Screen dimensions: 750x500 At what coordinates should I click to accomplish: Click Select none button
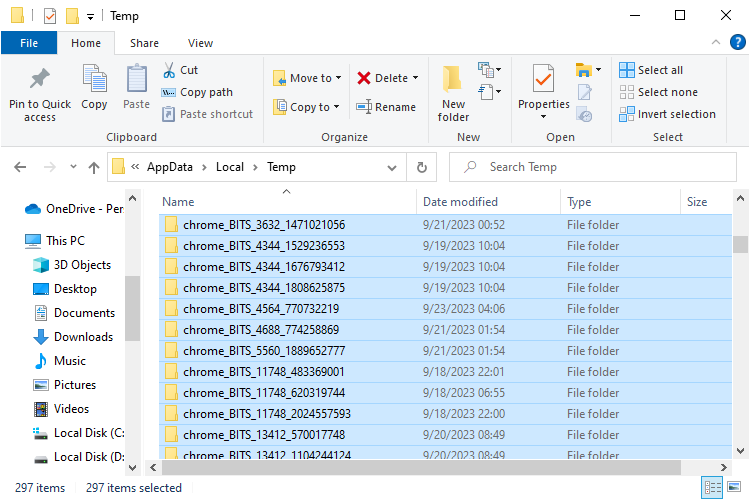(x=658, y=92)
